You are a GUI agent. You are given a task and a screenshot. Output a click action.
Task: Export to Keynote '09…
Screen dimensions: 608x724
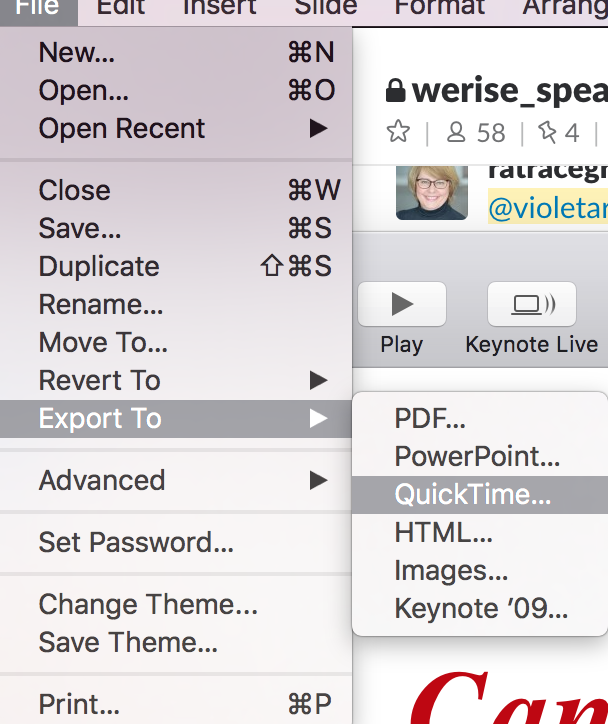[x=480, y=609]
